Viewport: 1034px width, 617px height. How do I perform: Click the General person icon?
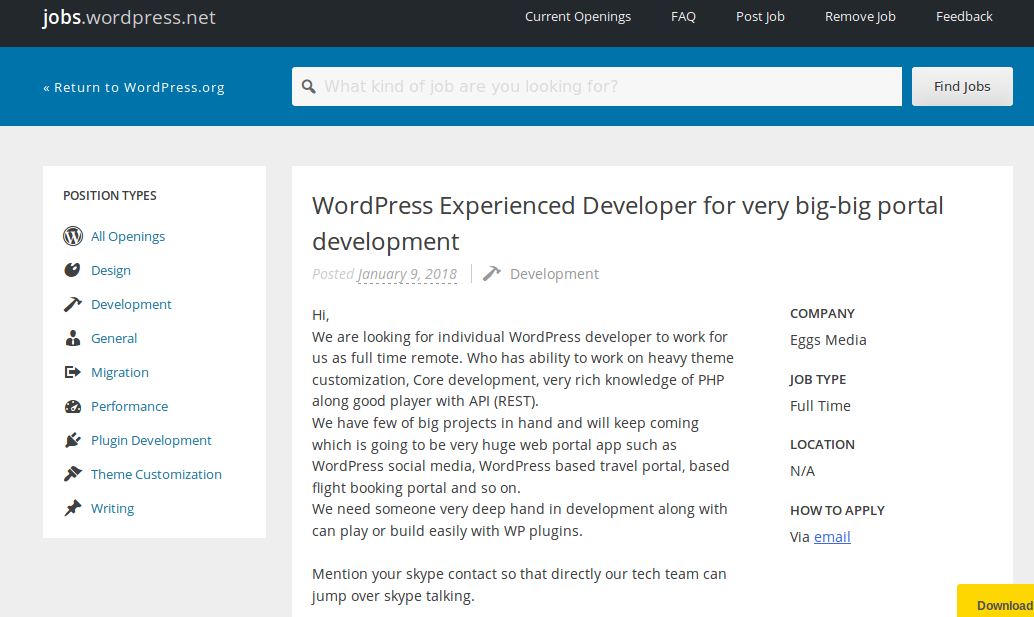coord(72,338)
